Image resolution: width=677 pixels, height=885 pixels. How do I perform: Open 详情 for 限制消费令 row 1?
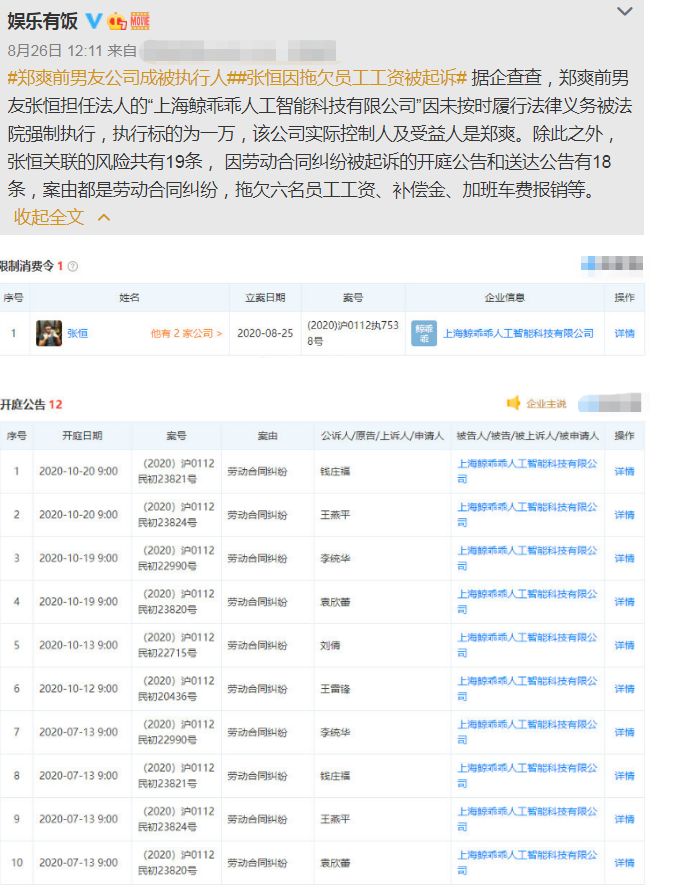tap(624, 334)
